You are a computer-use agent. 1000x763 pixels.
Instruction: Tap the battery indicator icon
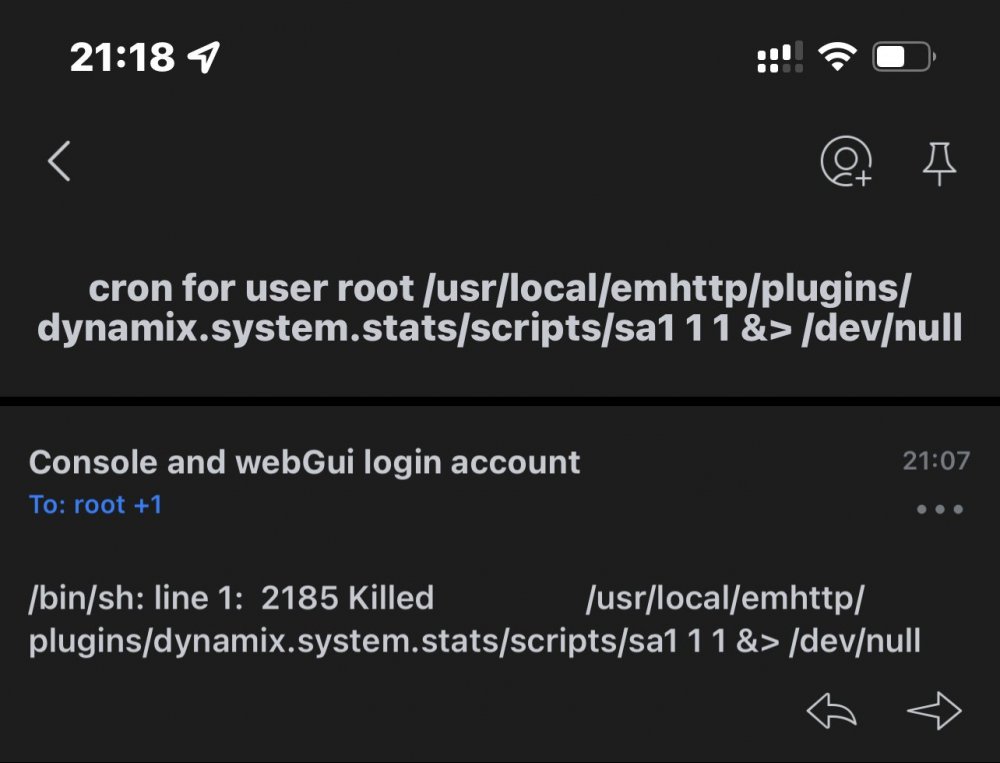click(904, 57)
